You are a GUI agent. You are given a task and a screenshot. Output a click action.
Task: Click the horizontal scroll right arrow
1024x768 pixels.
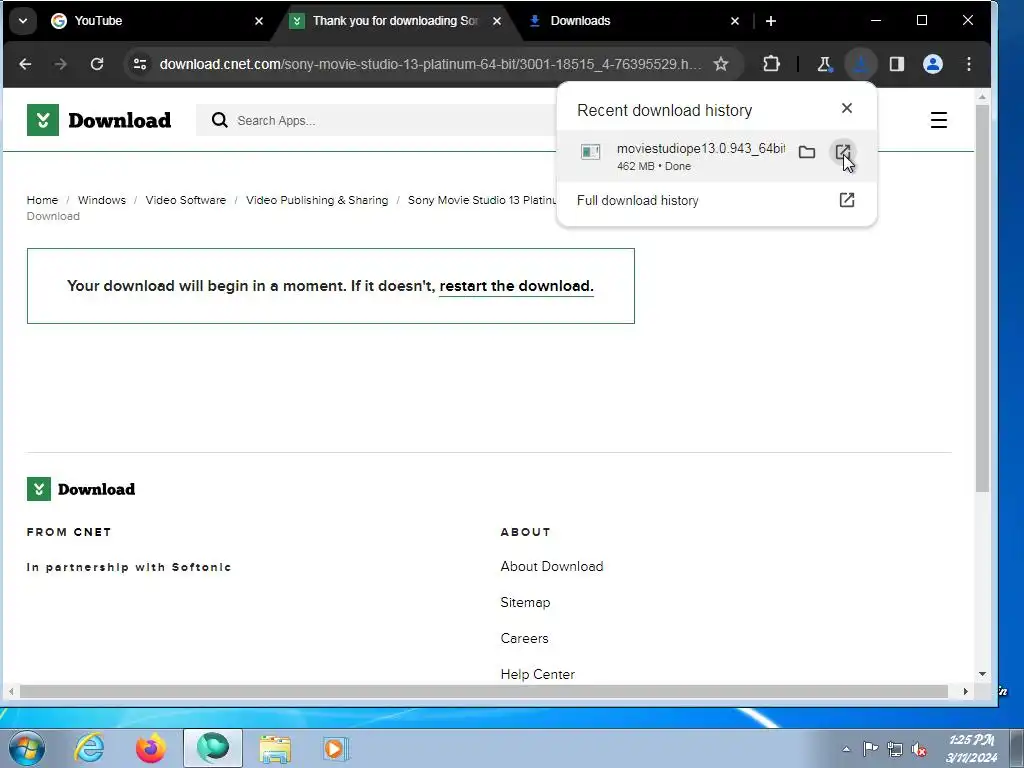(x=965, y=691)
